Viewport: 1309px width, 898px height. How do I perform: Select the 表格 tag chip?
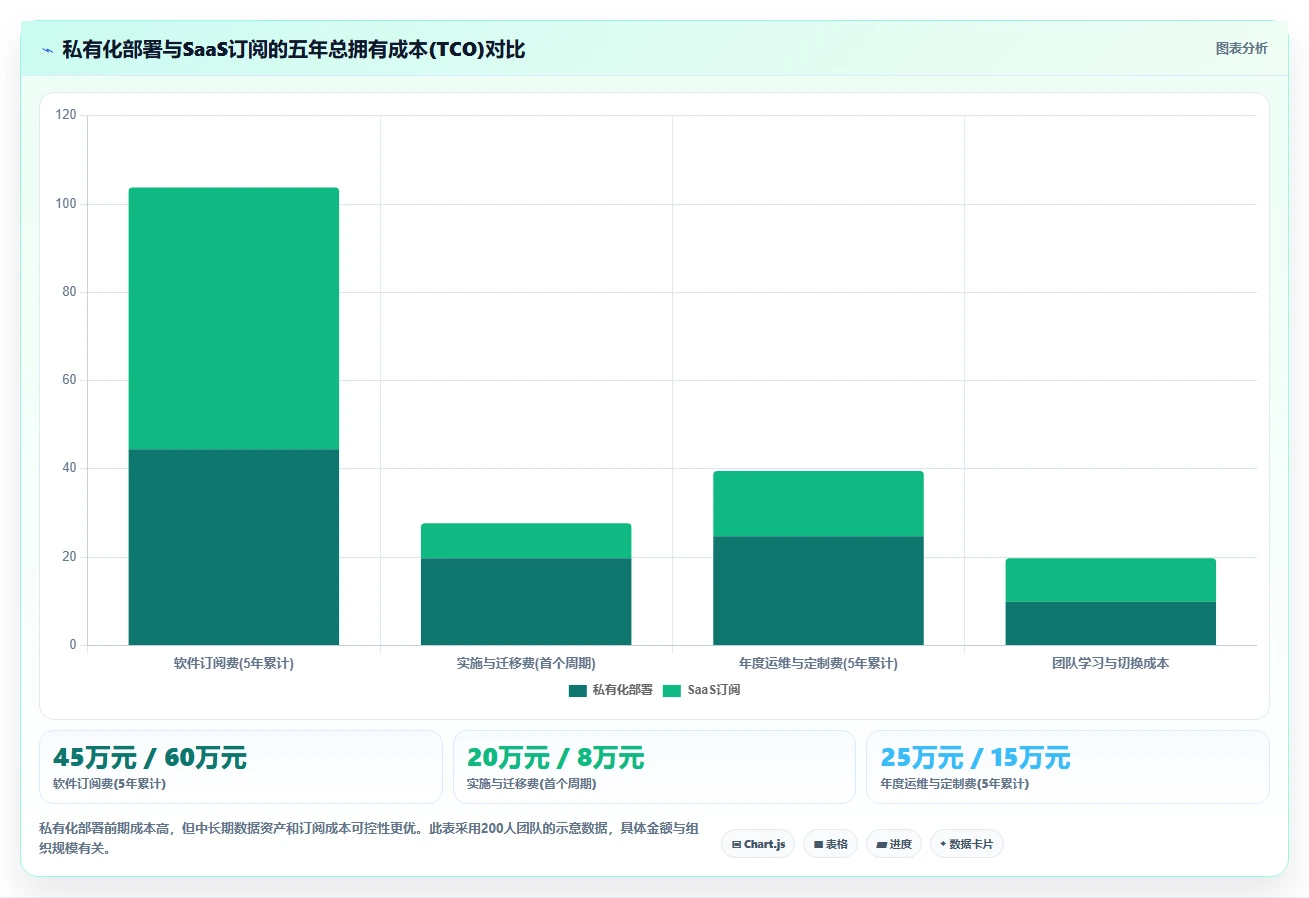point(830,844)
